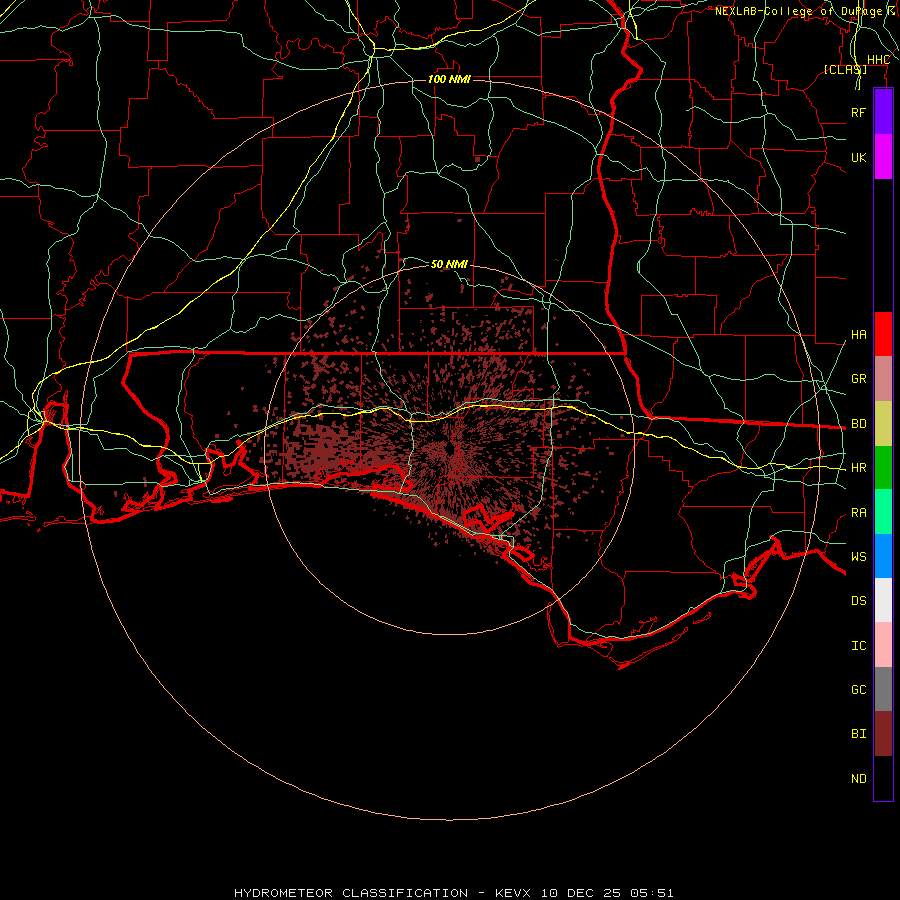Click the IC light-pink legend swatch
900x900 pixels.
point(883,645)
